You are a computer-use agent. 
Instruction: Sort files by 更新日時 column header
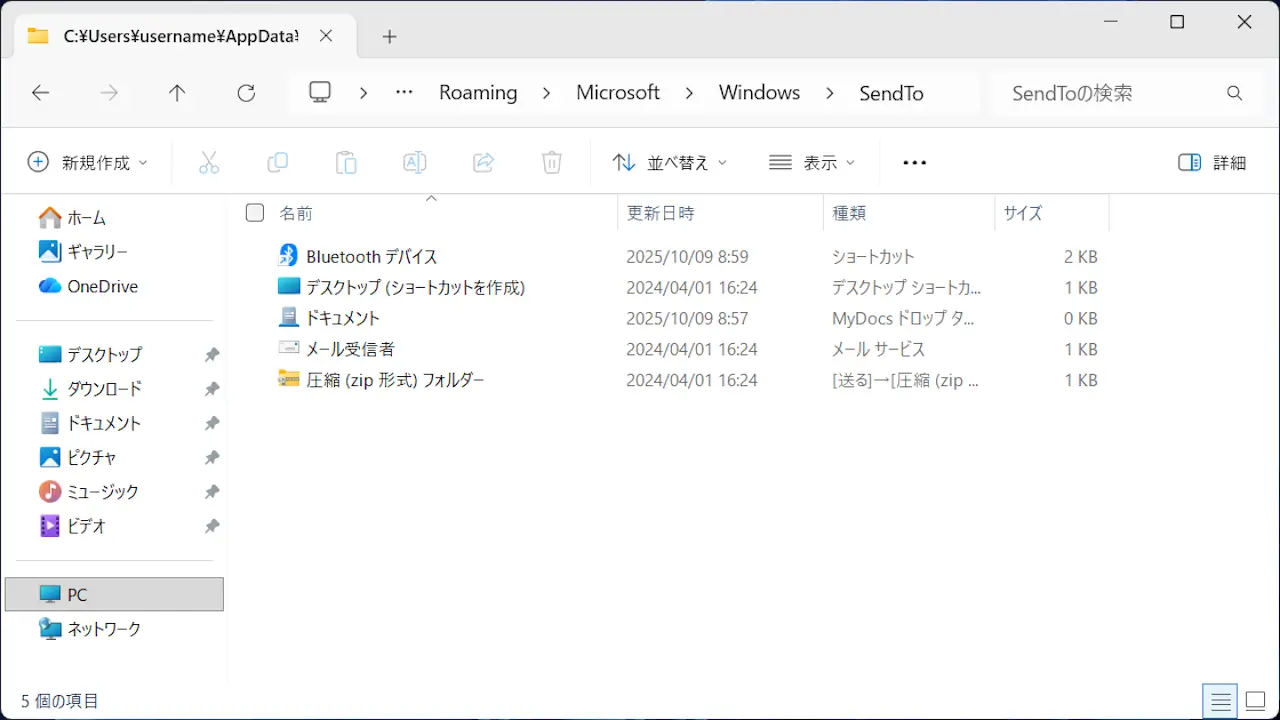(x=660, y=213)
